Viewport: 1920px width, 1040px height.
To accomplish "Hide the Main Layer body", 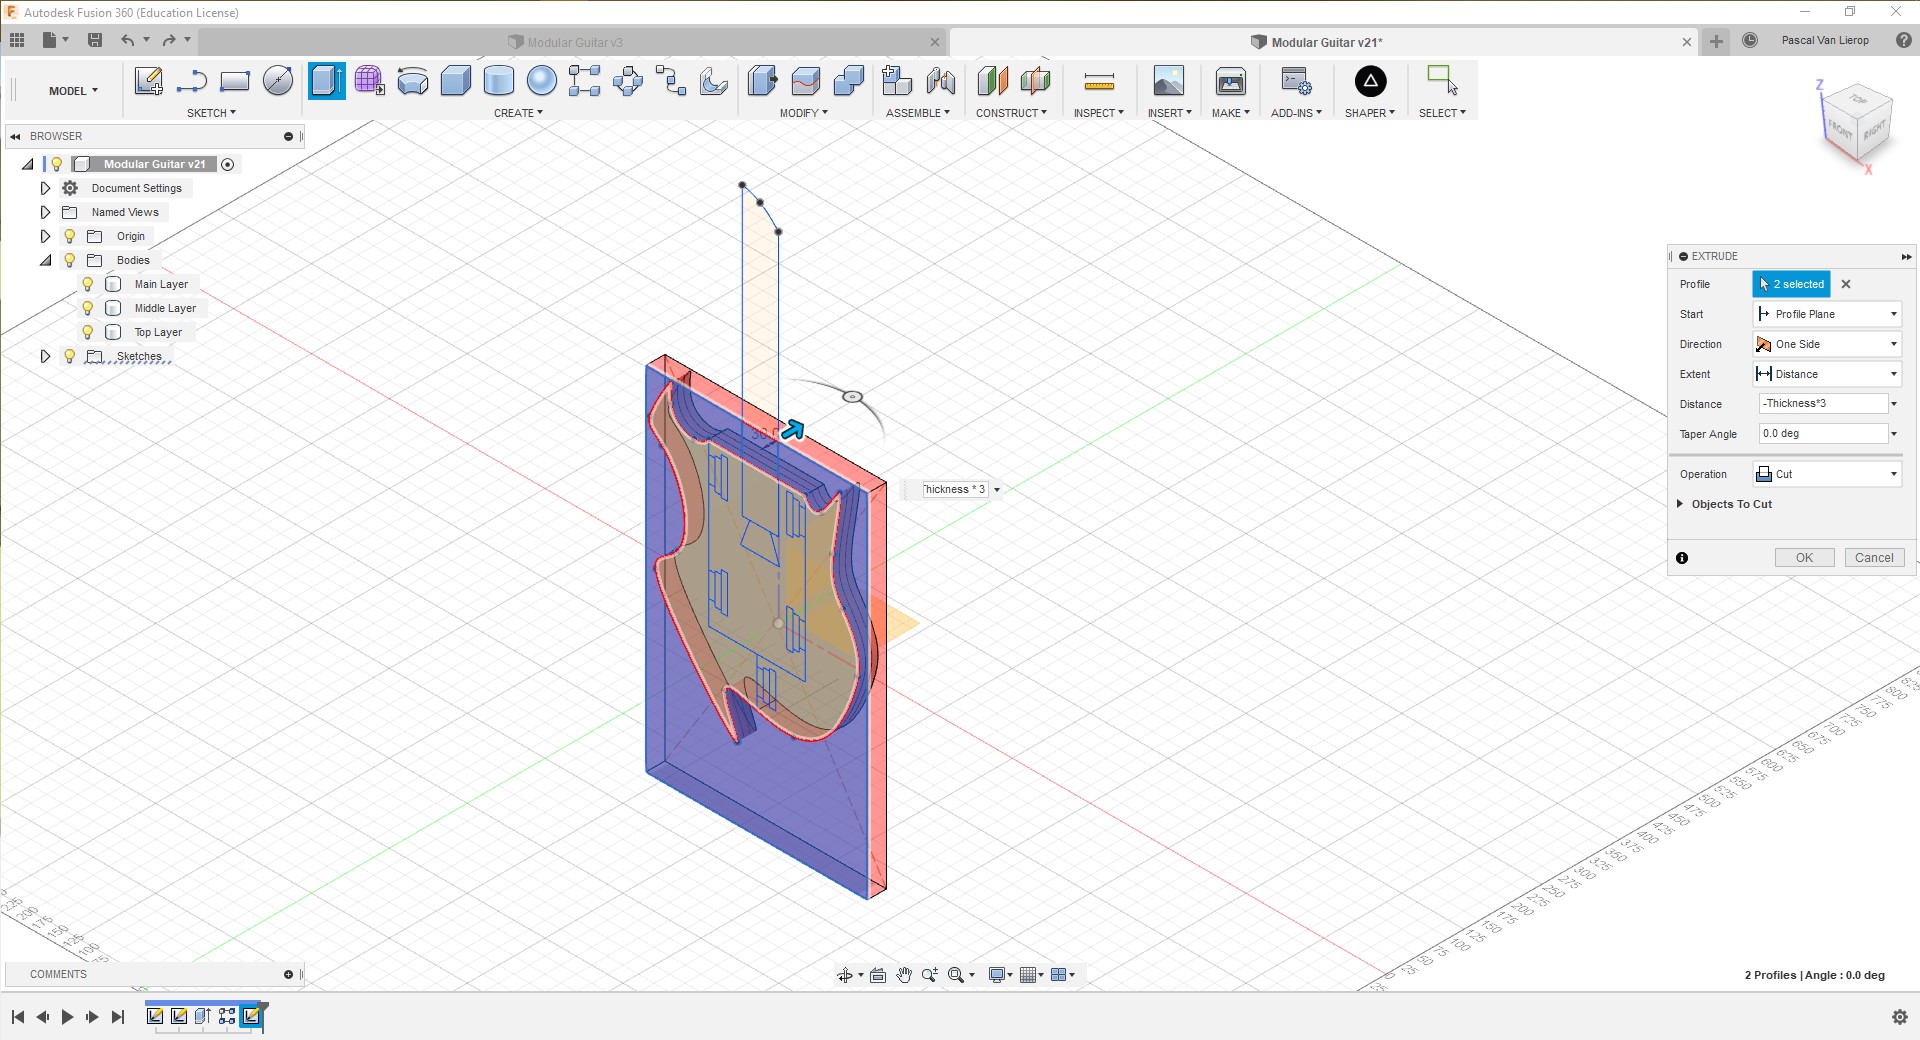I will pos(88,284).
